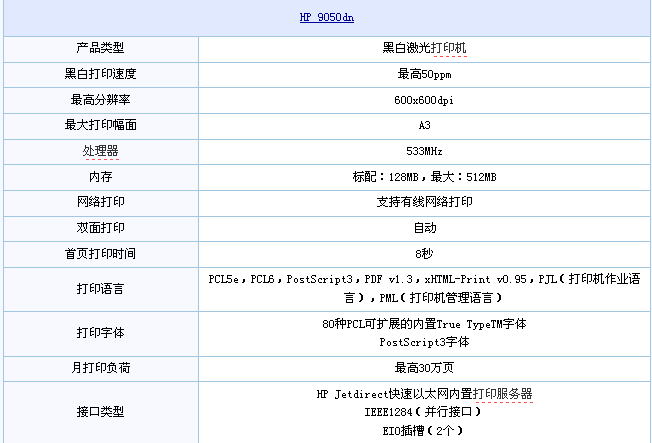The image size is (652, 443).
Task: Select the 接口类型 label cell
Action: [x=101, y=412]
